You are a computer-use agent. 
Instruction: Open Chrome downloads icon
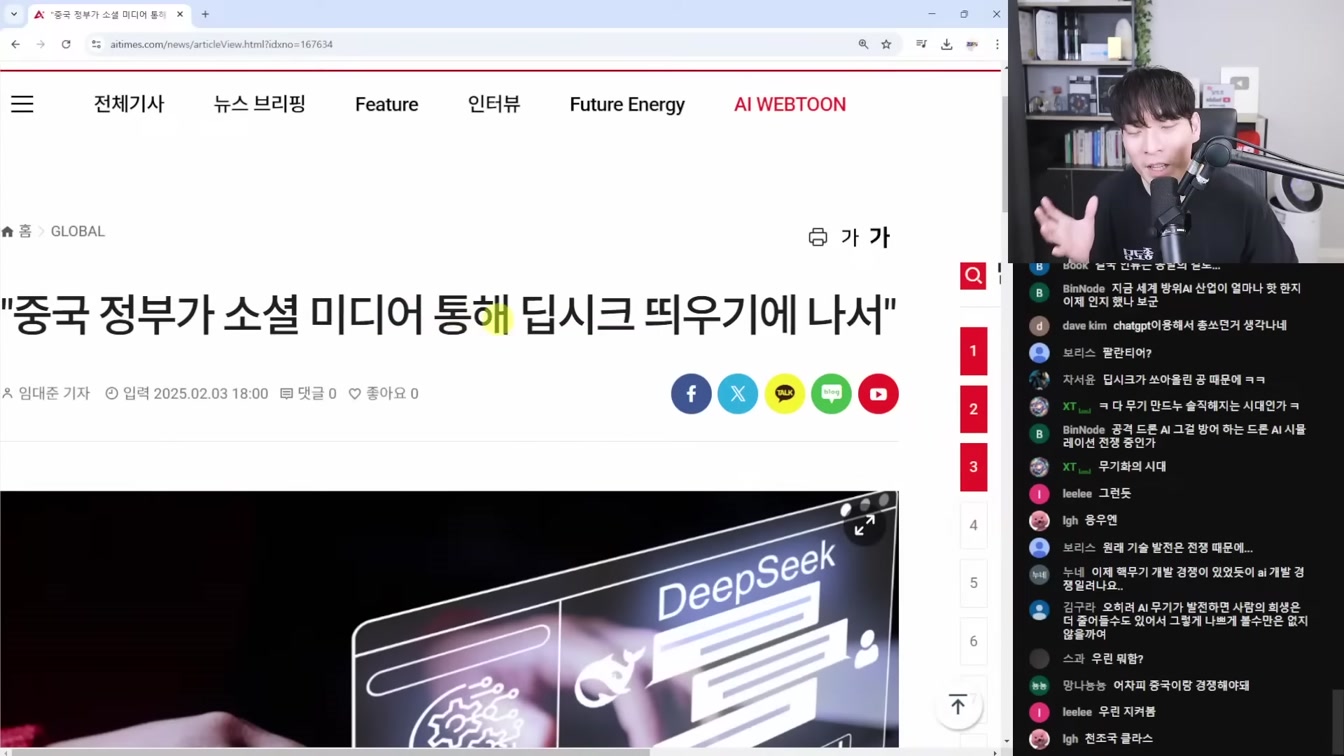tap(946, 44)
